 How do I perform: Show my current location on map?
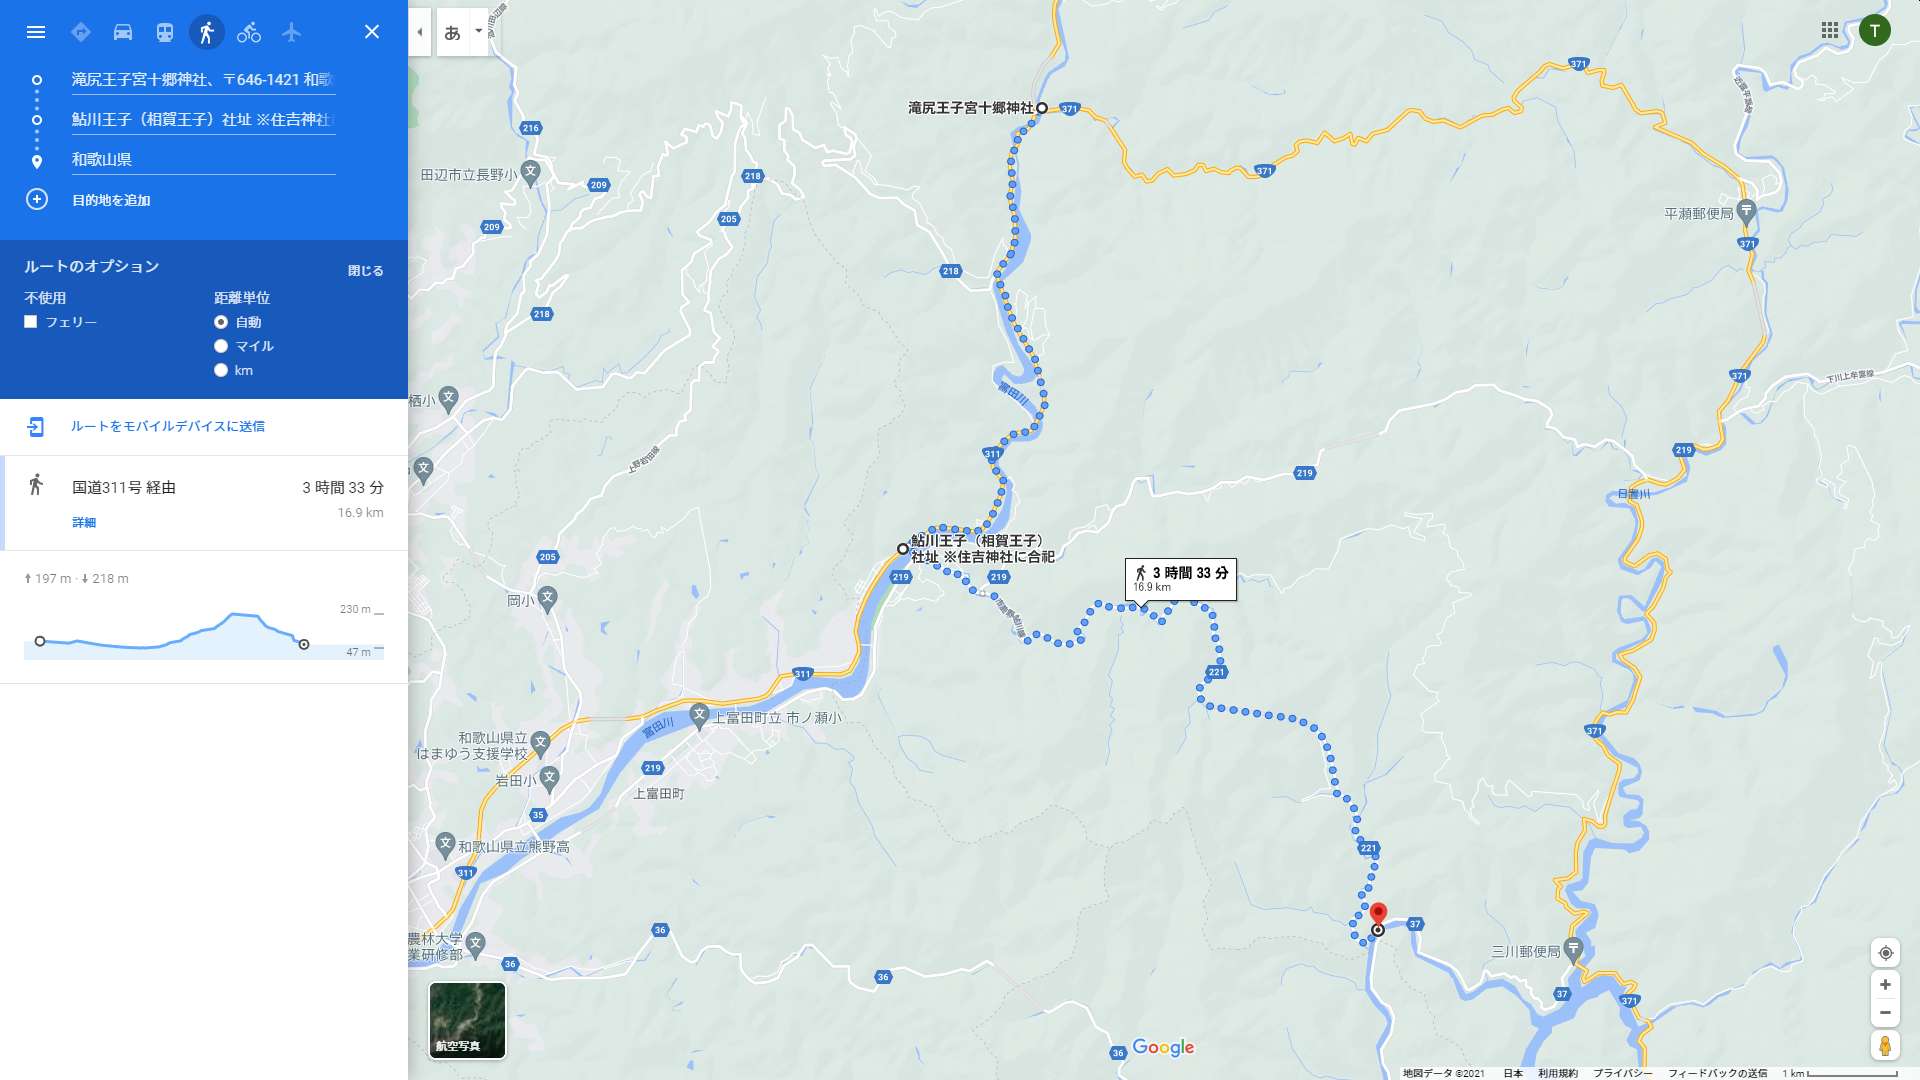[1885, 953]
